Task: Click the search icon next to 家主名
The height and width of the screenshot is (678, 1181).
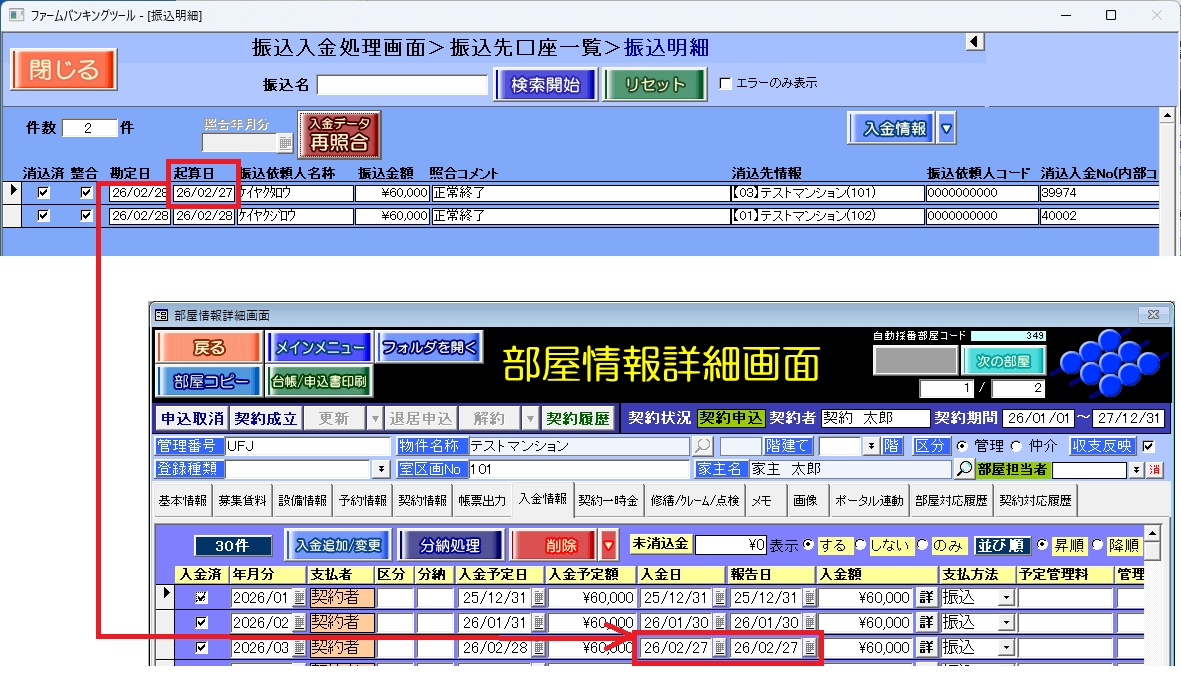Action: pos(963,469)
